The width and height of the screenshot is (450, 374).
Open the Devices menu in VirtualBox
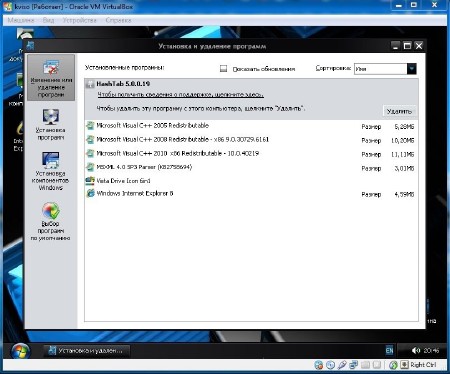point(79,20)
